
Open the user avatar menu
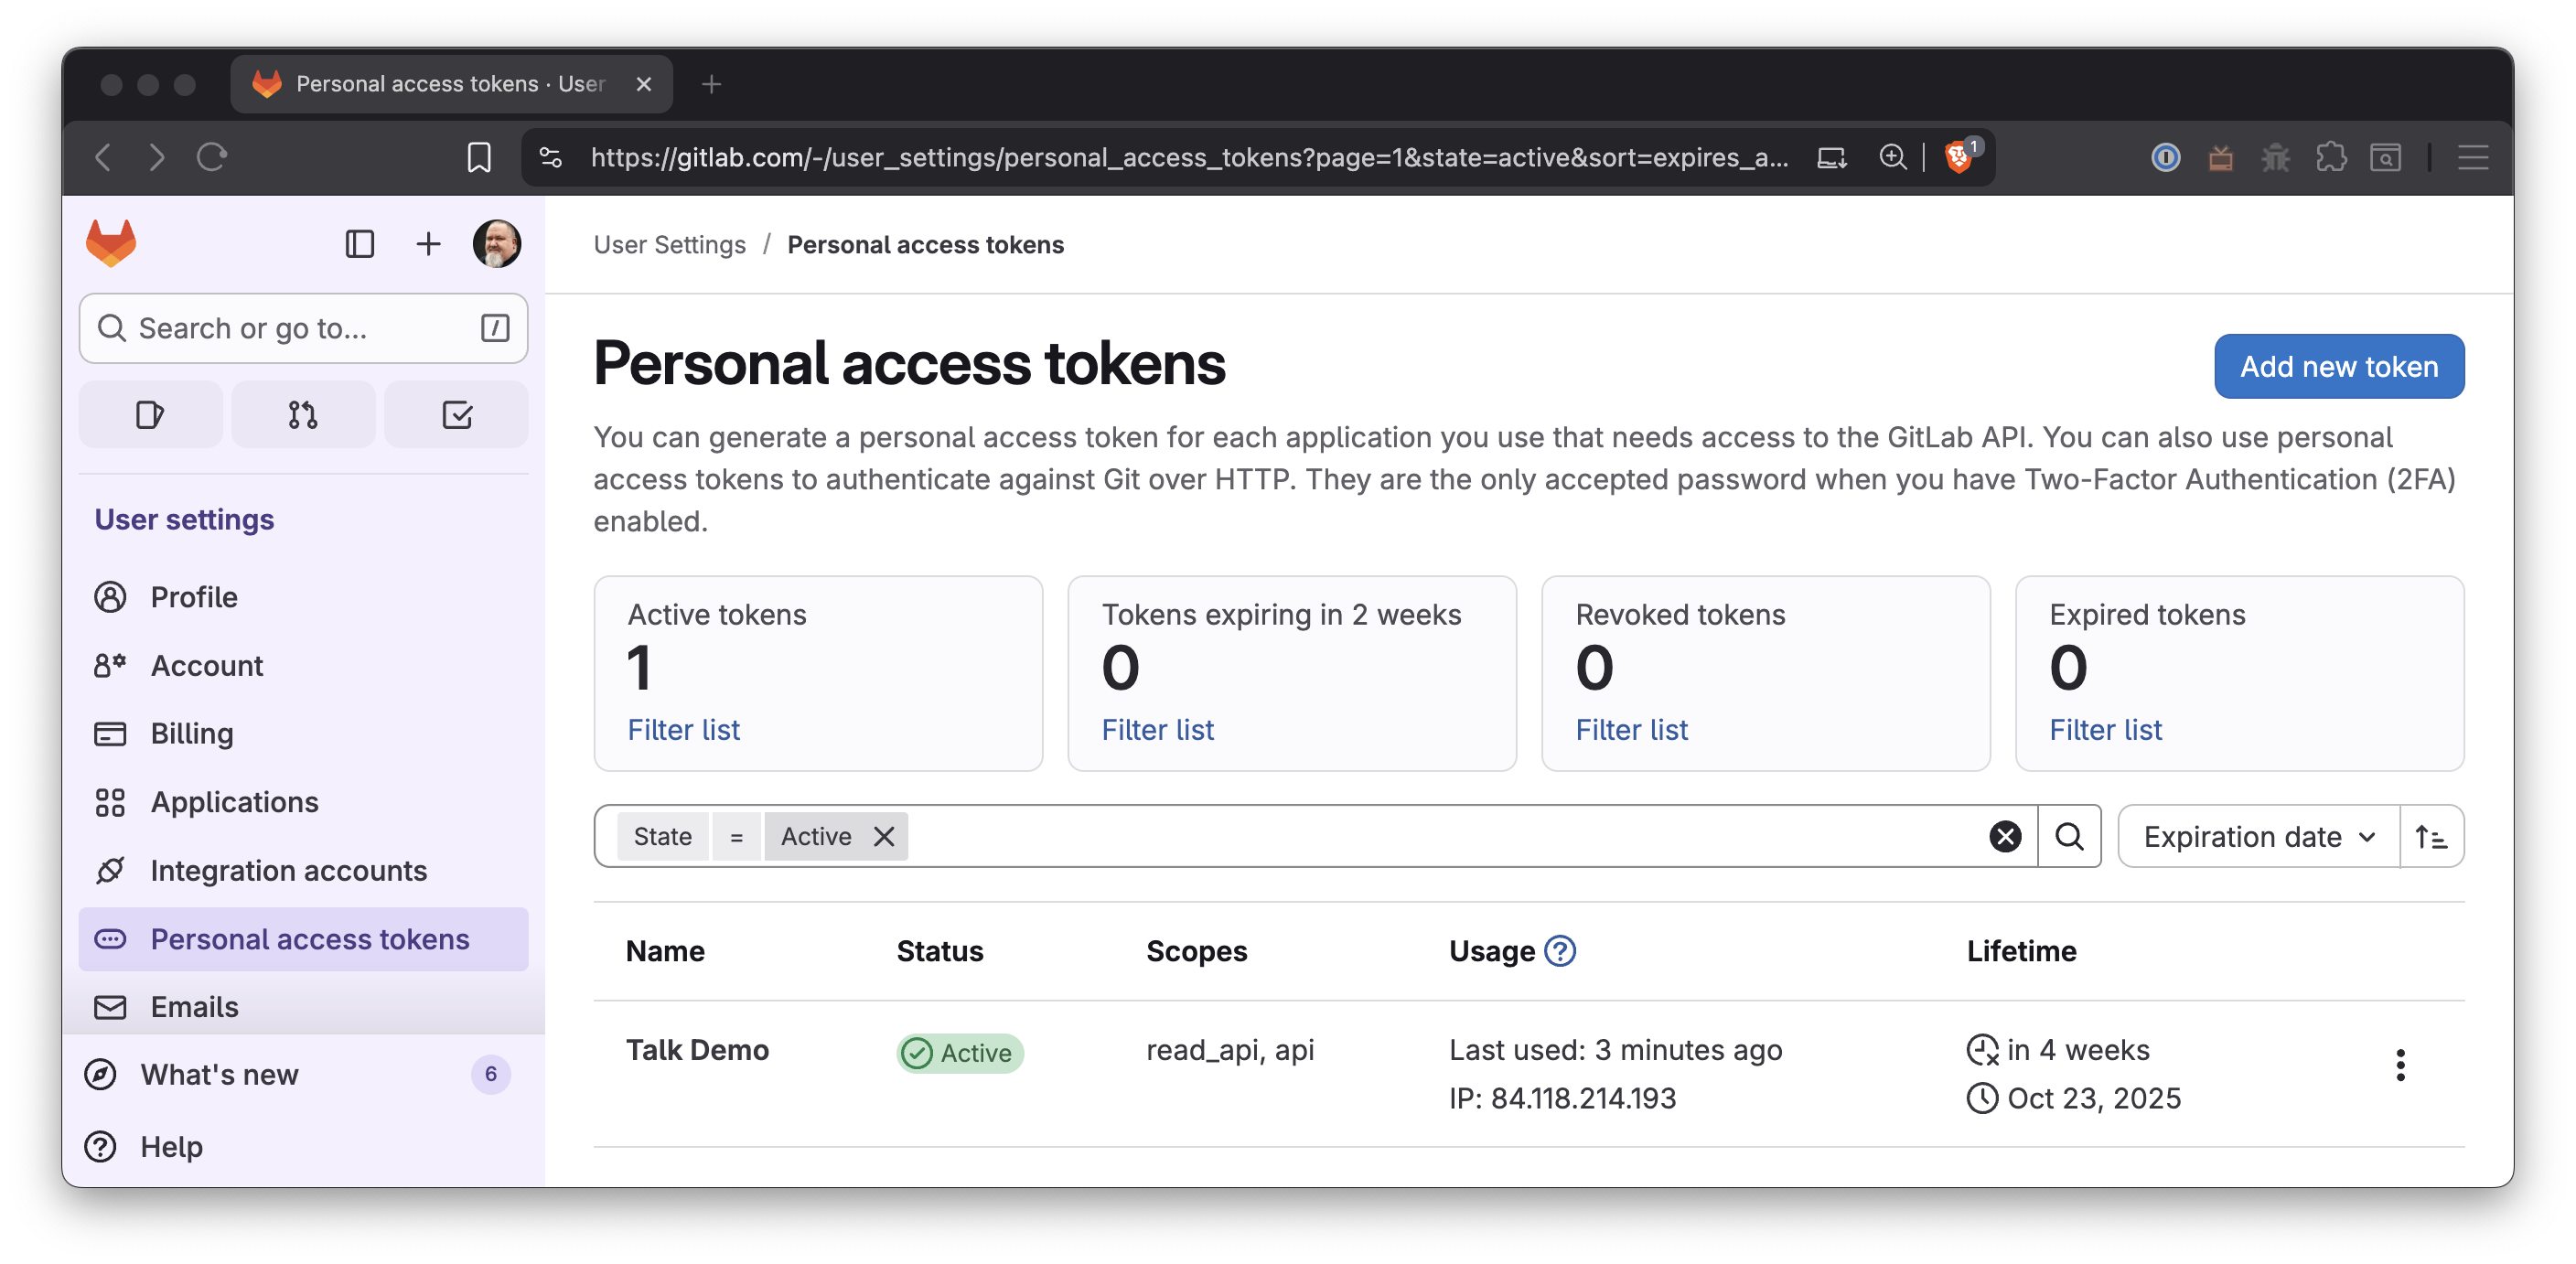496,244
